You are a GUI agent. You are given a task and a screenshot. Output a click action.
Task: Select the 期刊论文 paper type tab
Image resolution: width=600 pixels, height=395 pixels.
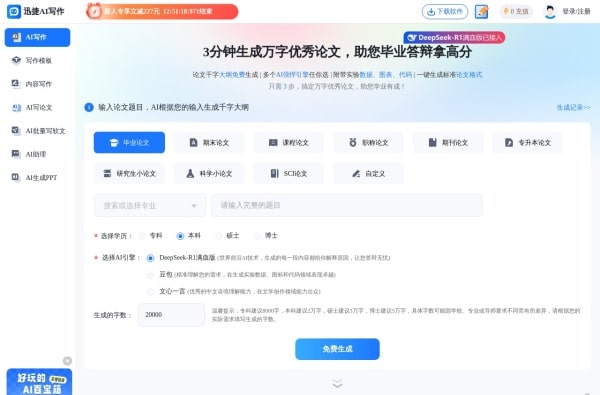click(x=448, y=142)
